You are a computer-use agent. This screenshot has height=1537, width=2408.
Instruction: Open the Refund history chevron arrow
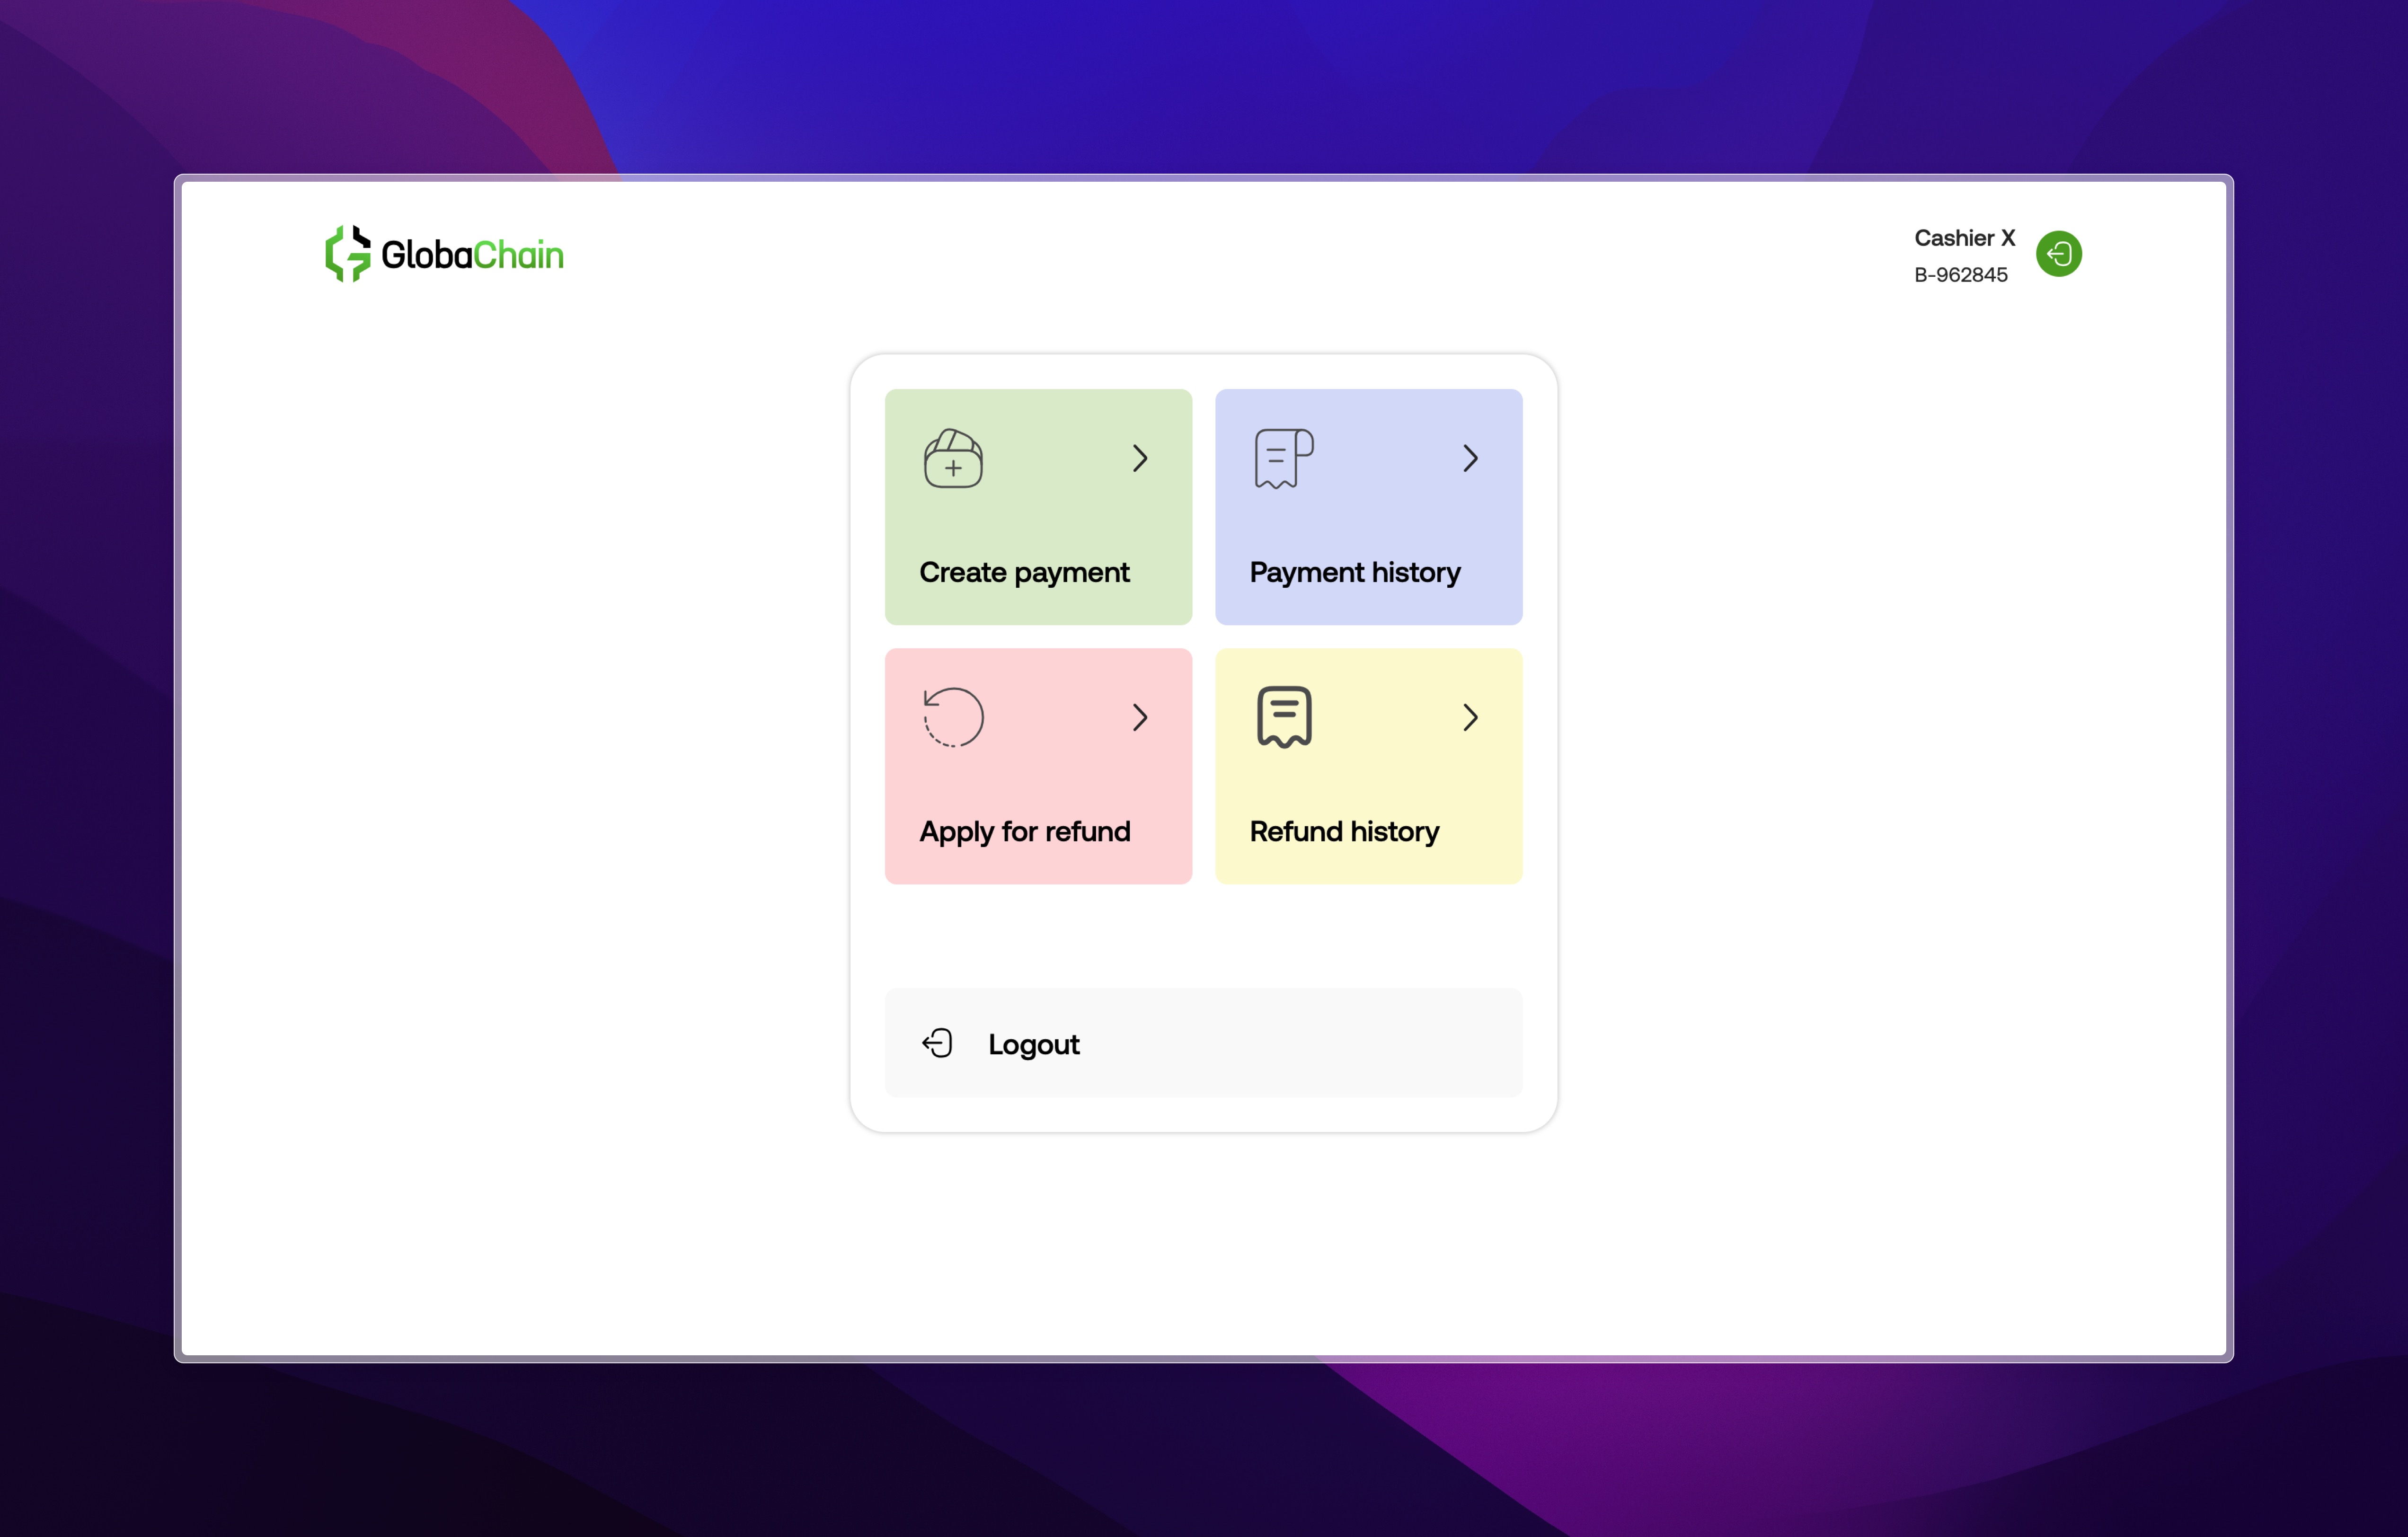click(x=1470, y=717)
